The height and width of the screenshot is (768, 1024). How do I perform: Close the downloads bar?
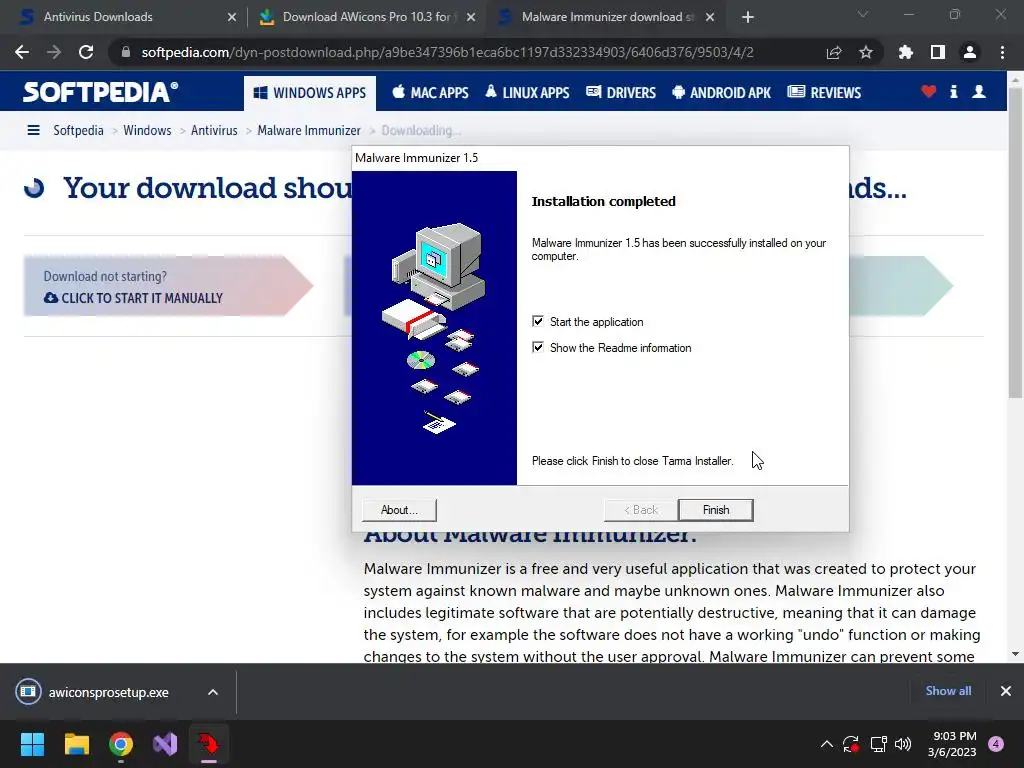pyautogui.click(x=1006, y=691)
